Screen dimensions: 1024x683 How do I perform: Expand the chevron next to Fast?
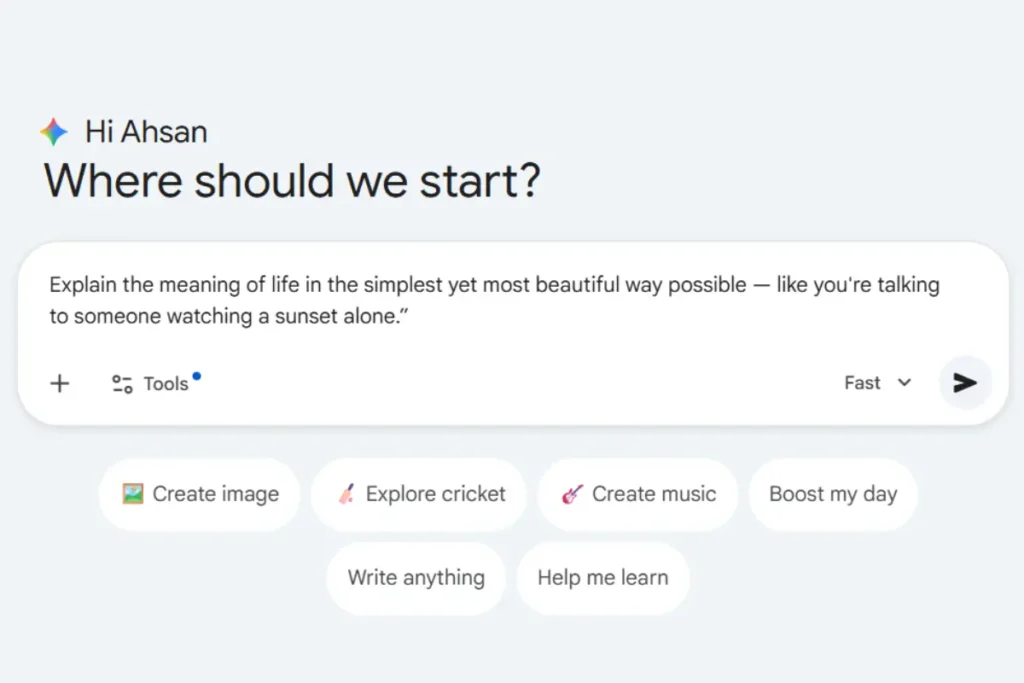905,383
